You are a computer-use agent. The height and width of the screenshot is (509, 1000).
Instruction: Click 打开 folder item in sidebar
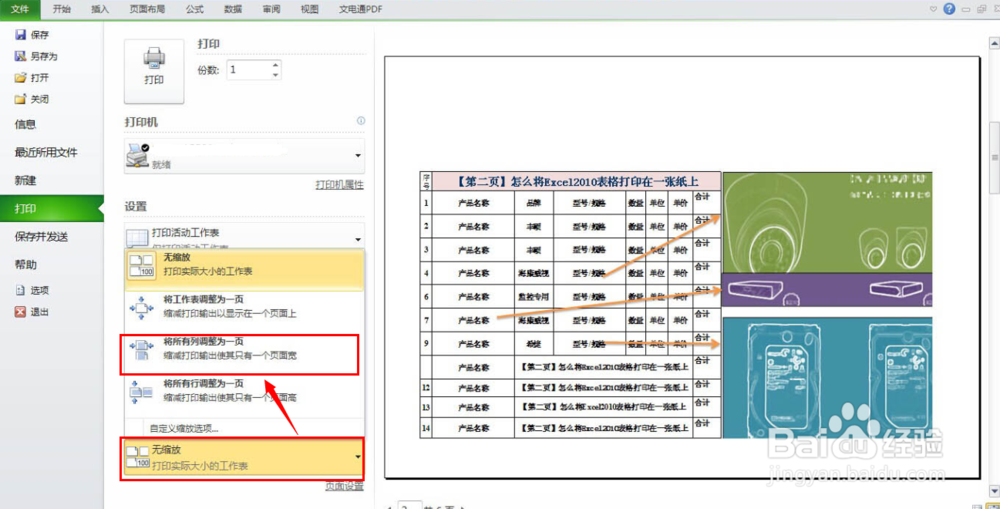[x=32, y=78]
